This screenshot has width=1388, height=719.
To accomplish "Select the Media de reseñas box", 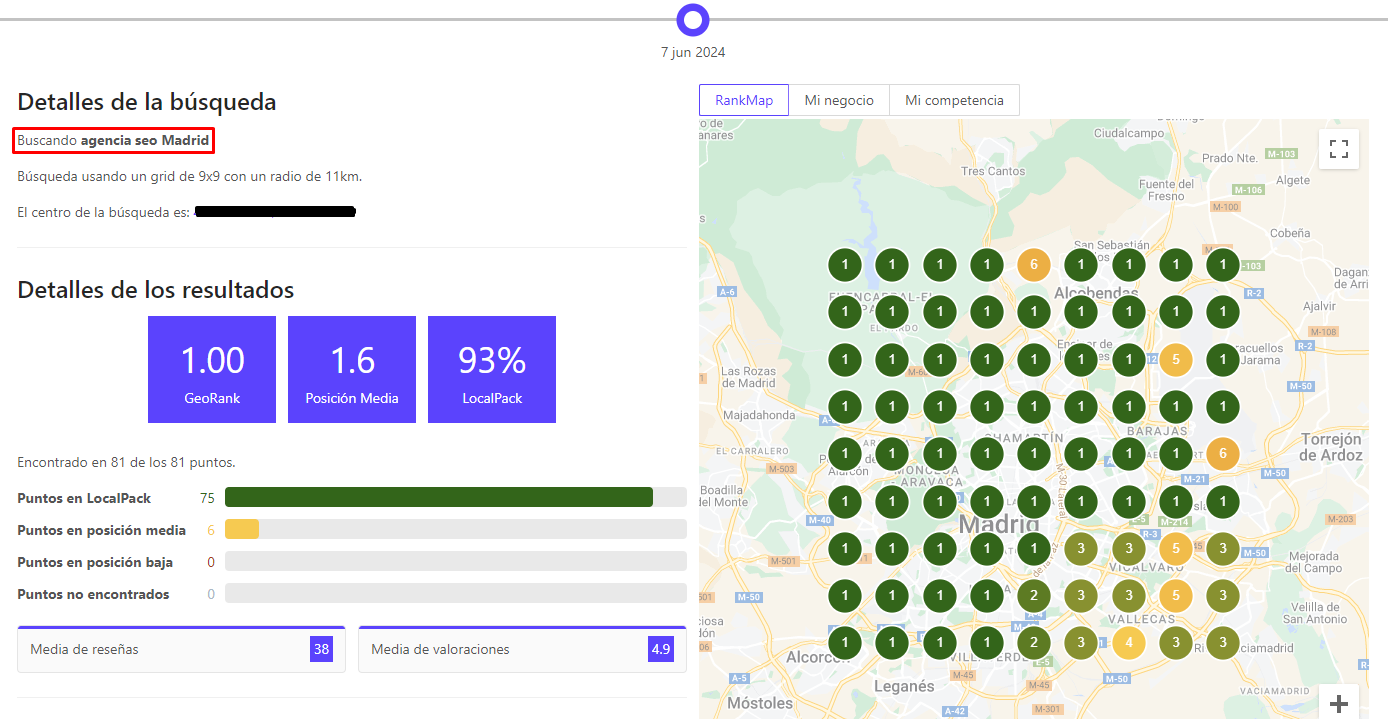I will point(181,649).
